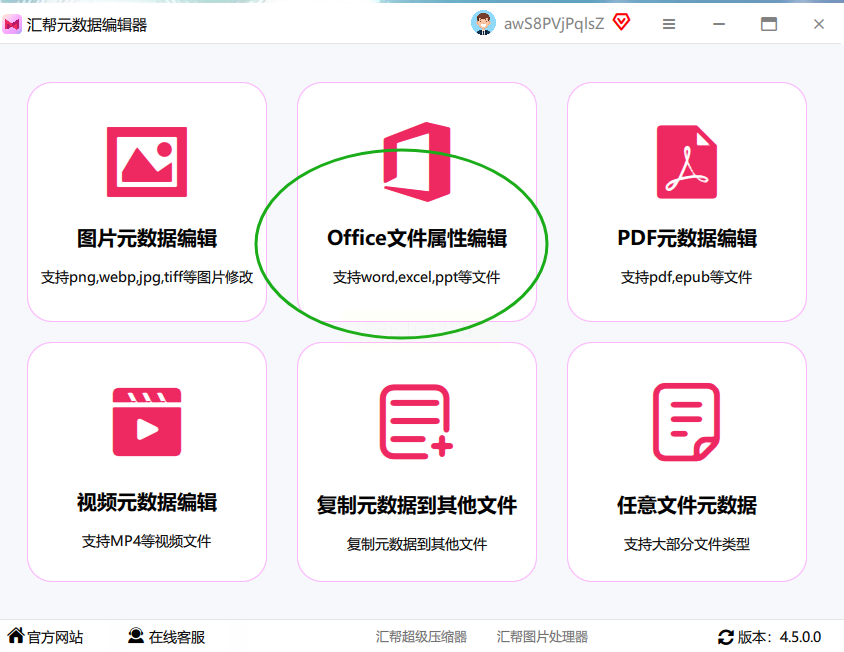Close the application window

(819, 24)
